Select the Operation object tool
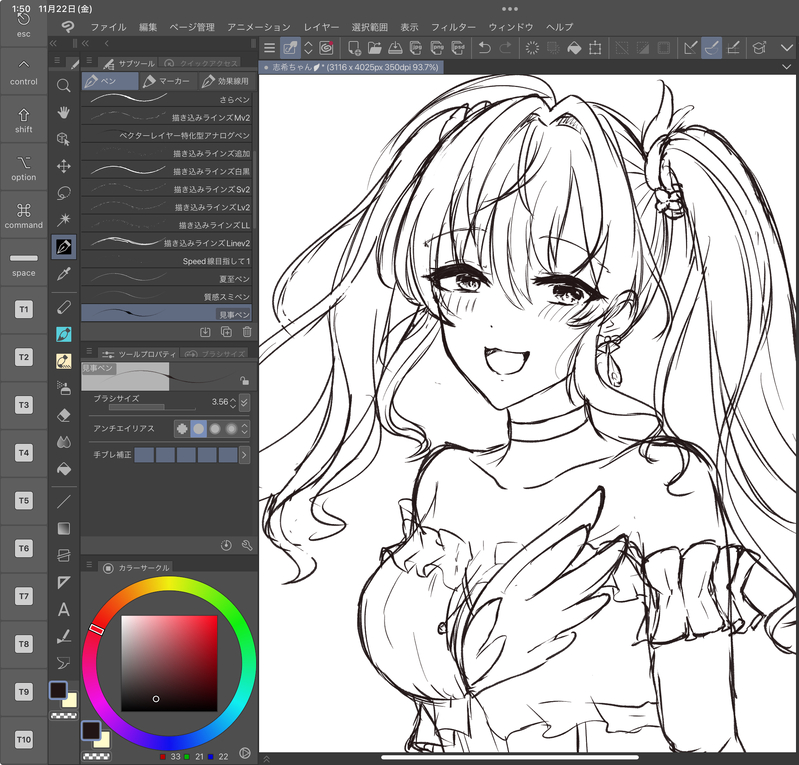Image resolution: width=799 pixels, height=765 pixels. [64, 139]
